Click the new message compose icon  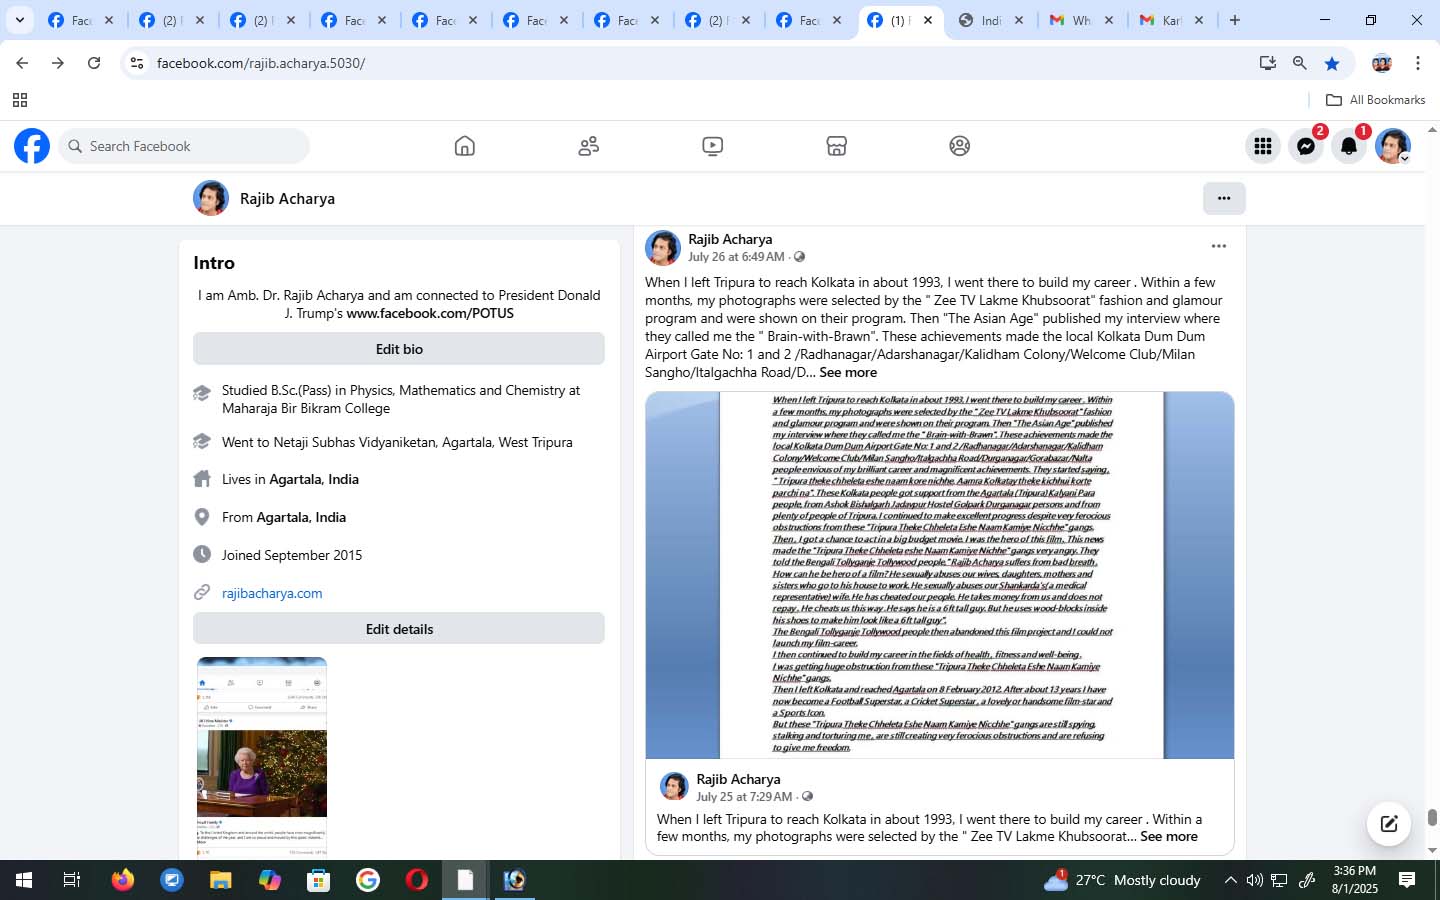point(1389,823)
